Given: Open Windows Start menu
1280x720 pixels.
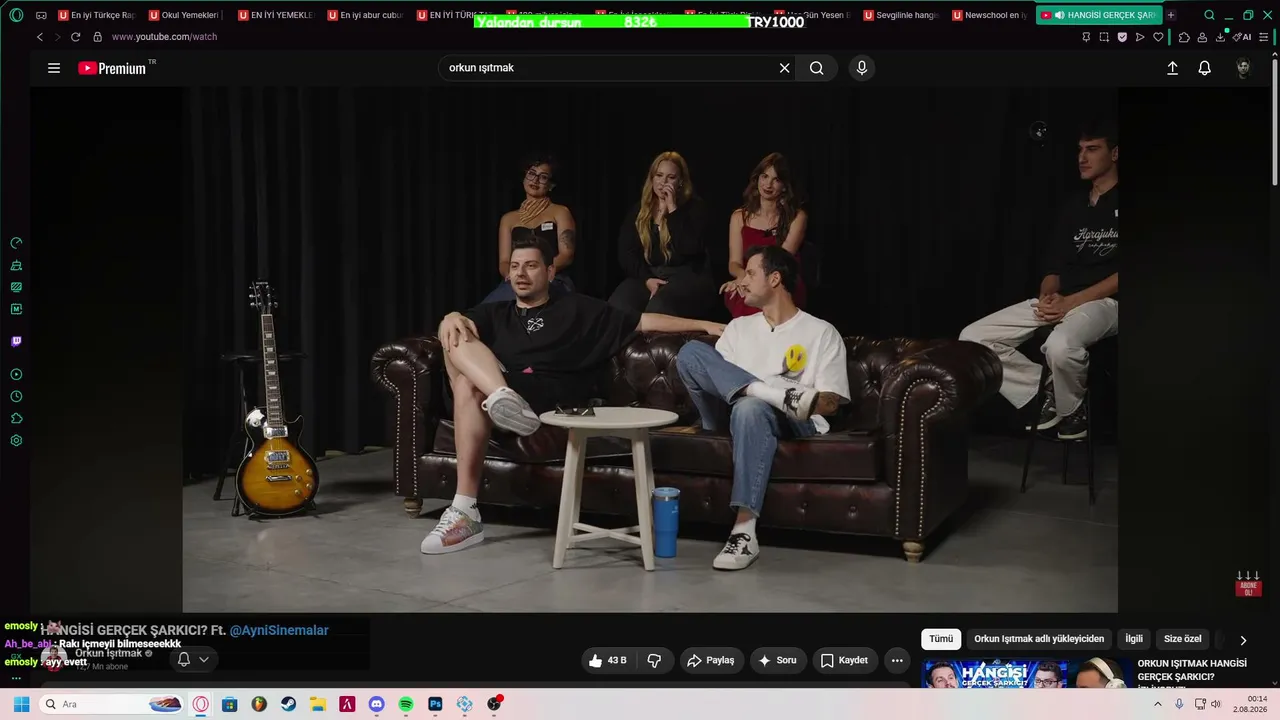Looking at the screenshot, I should 21,704.
